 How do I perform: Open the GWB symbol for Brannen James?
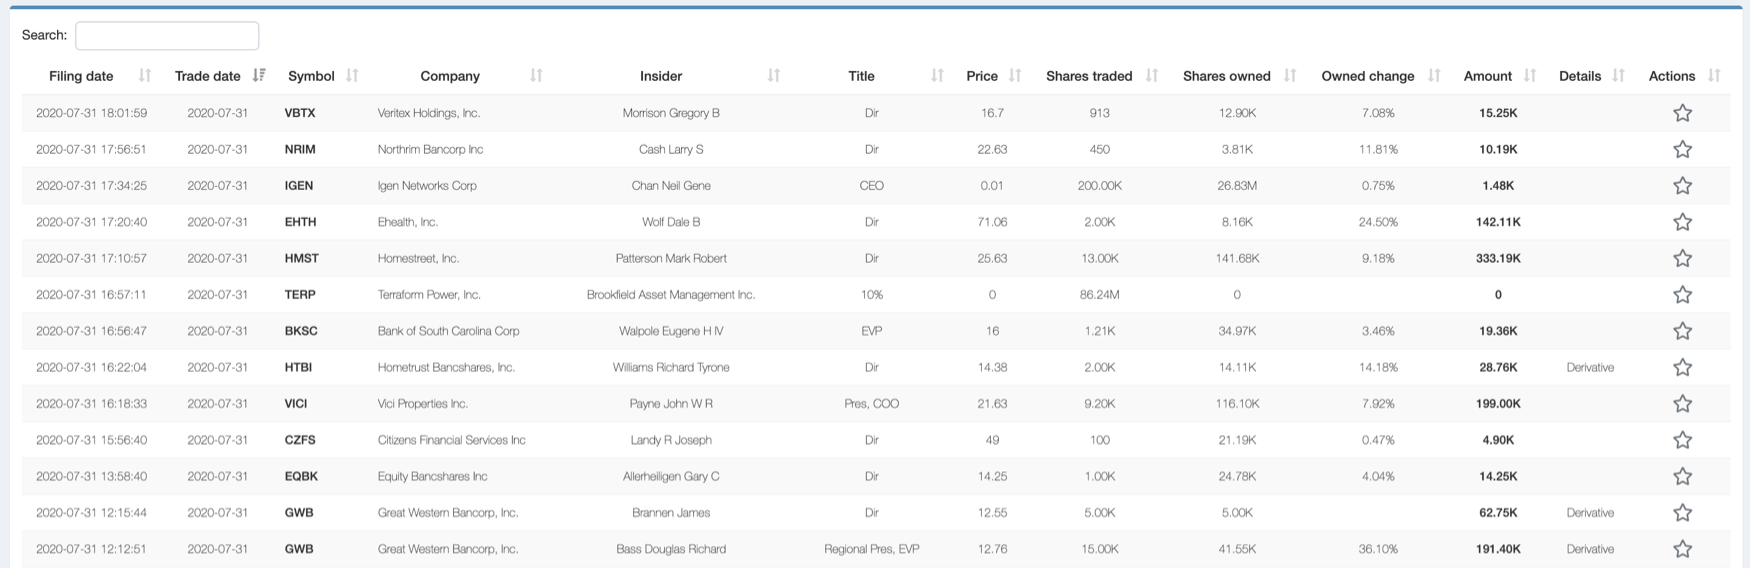point(299,513)
